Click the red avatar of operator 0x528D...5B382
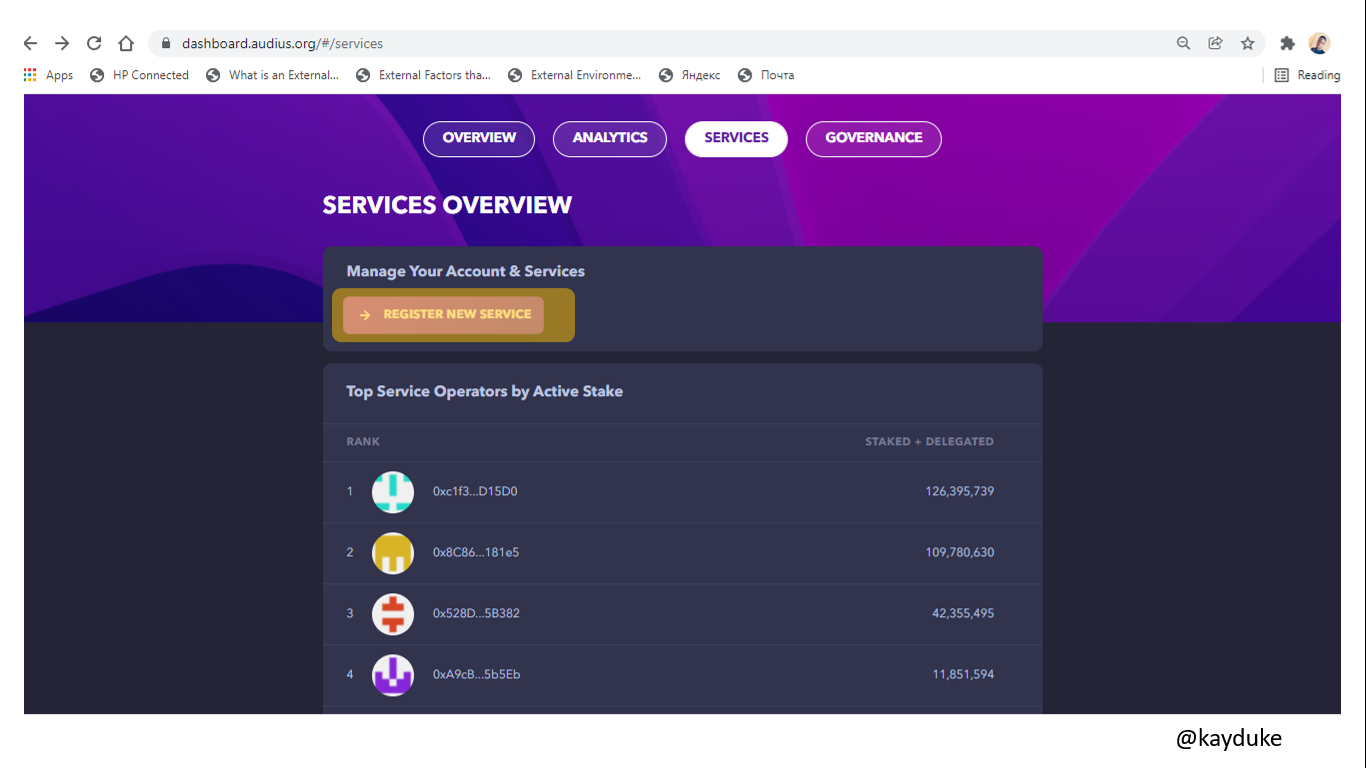 [393, 613]
